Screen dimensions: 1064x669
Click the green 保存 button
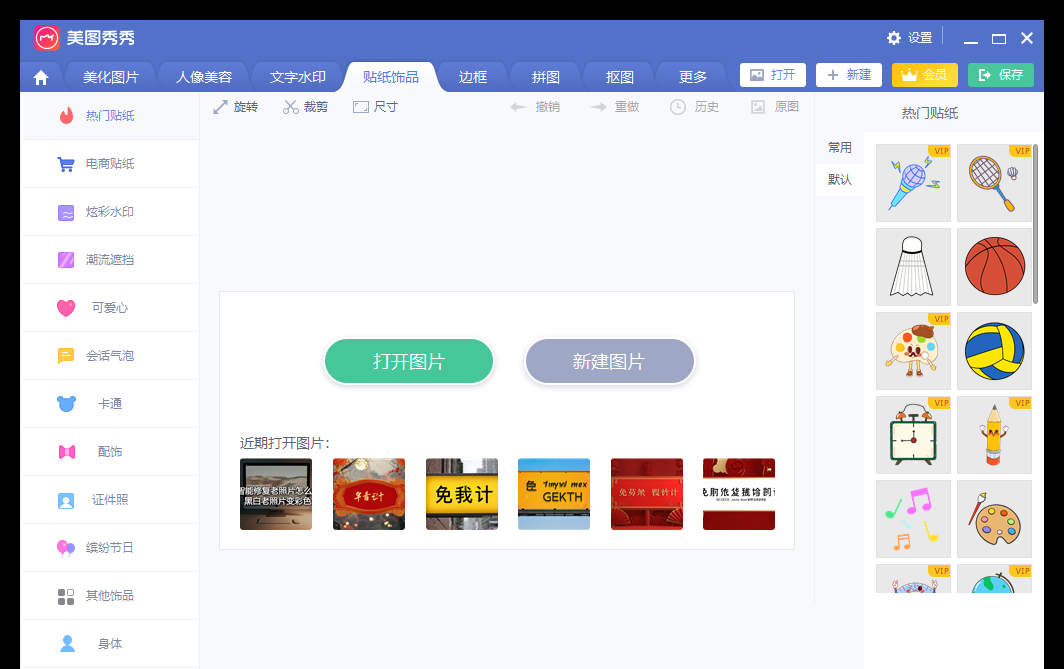[1001, 75]
